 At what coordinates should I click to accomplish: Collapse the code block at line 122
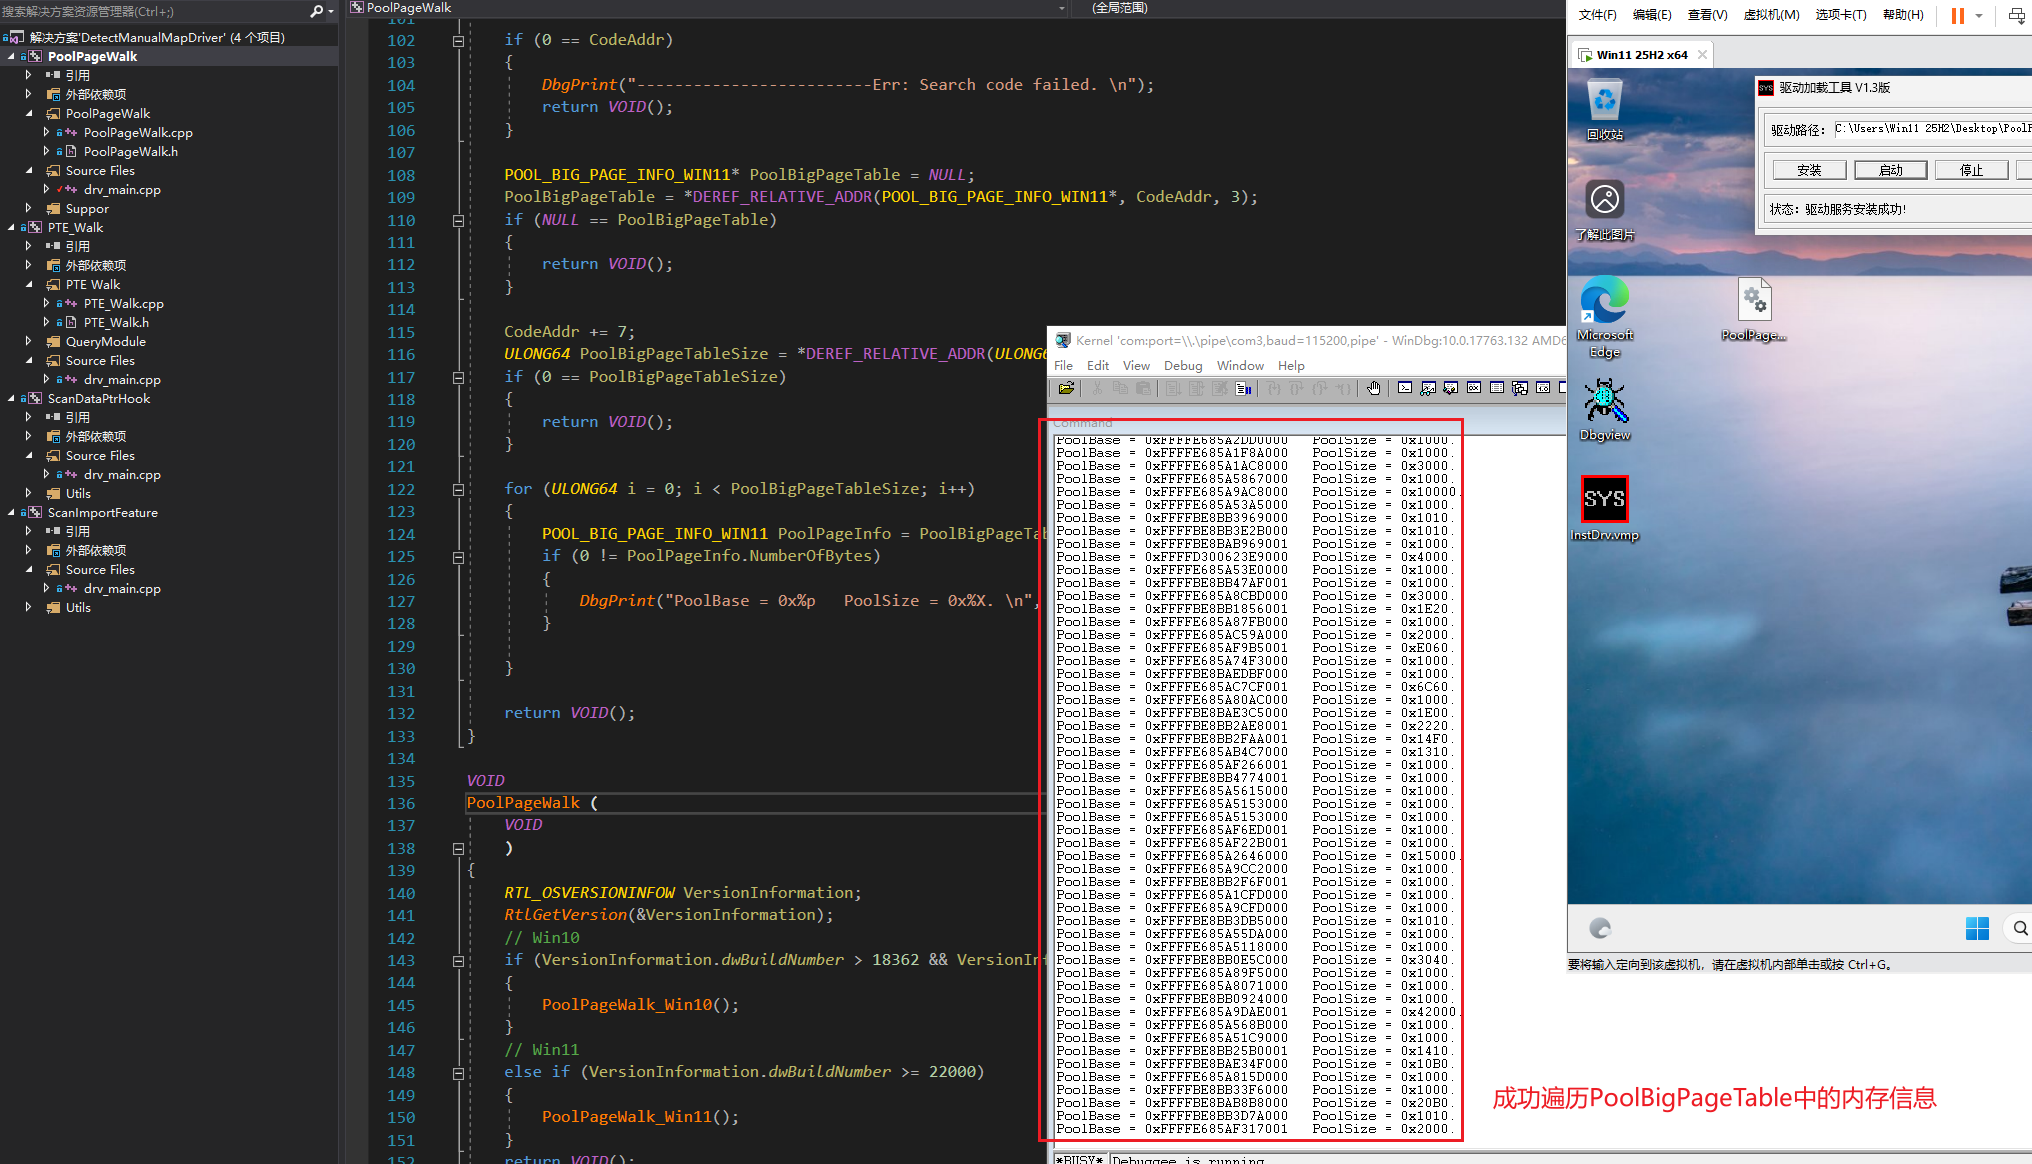coord(458,490)
